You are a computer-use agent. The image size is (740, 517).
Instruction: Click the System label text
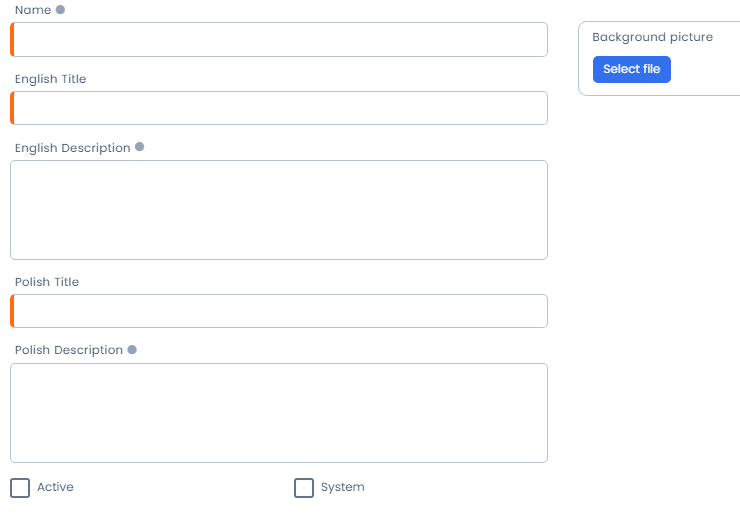(x=342, y=488)
